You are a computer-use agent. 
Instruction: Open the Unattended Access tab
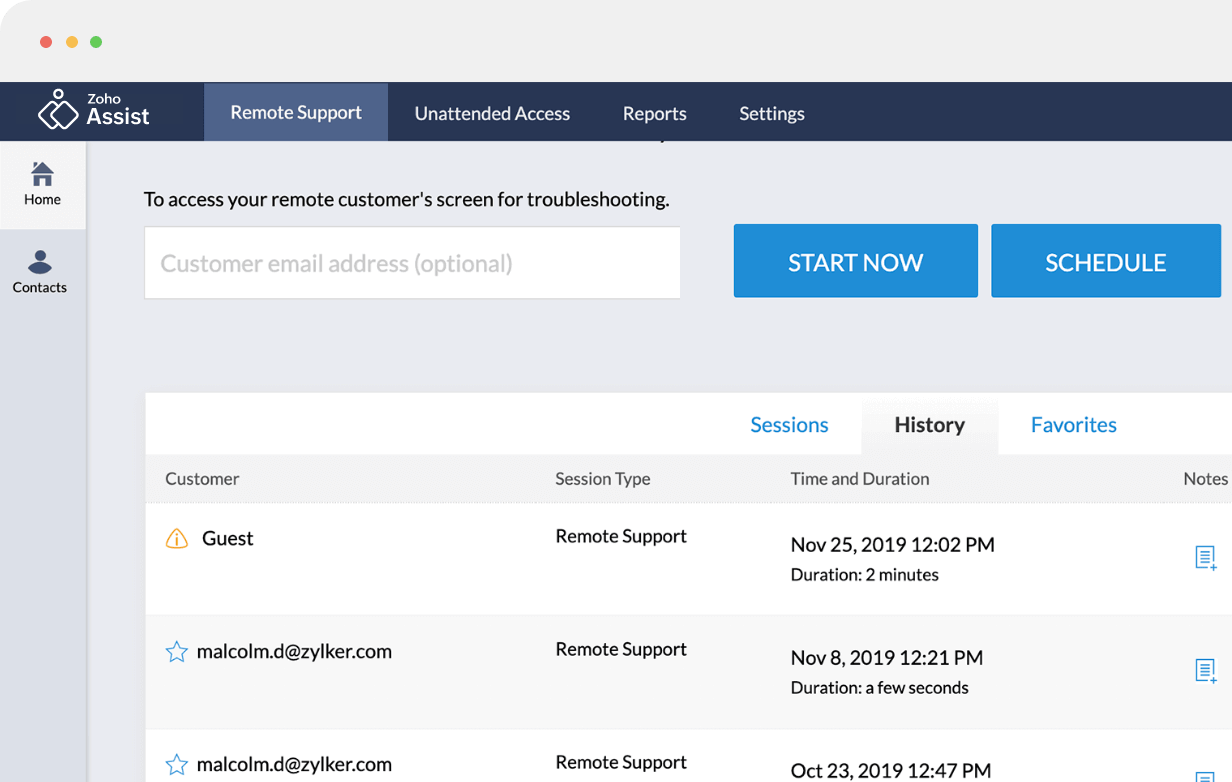(492, 113)
